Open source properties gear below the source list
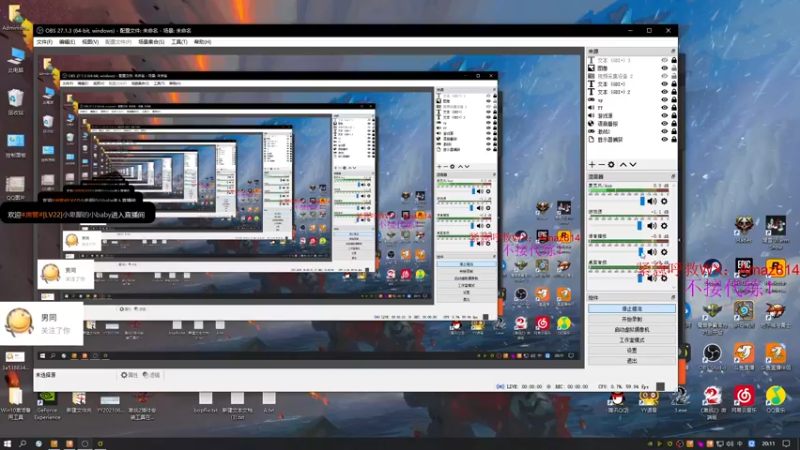The height and width of the screenshot is (450, 800). coord(611,165)
